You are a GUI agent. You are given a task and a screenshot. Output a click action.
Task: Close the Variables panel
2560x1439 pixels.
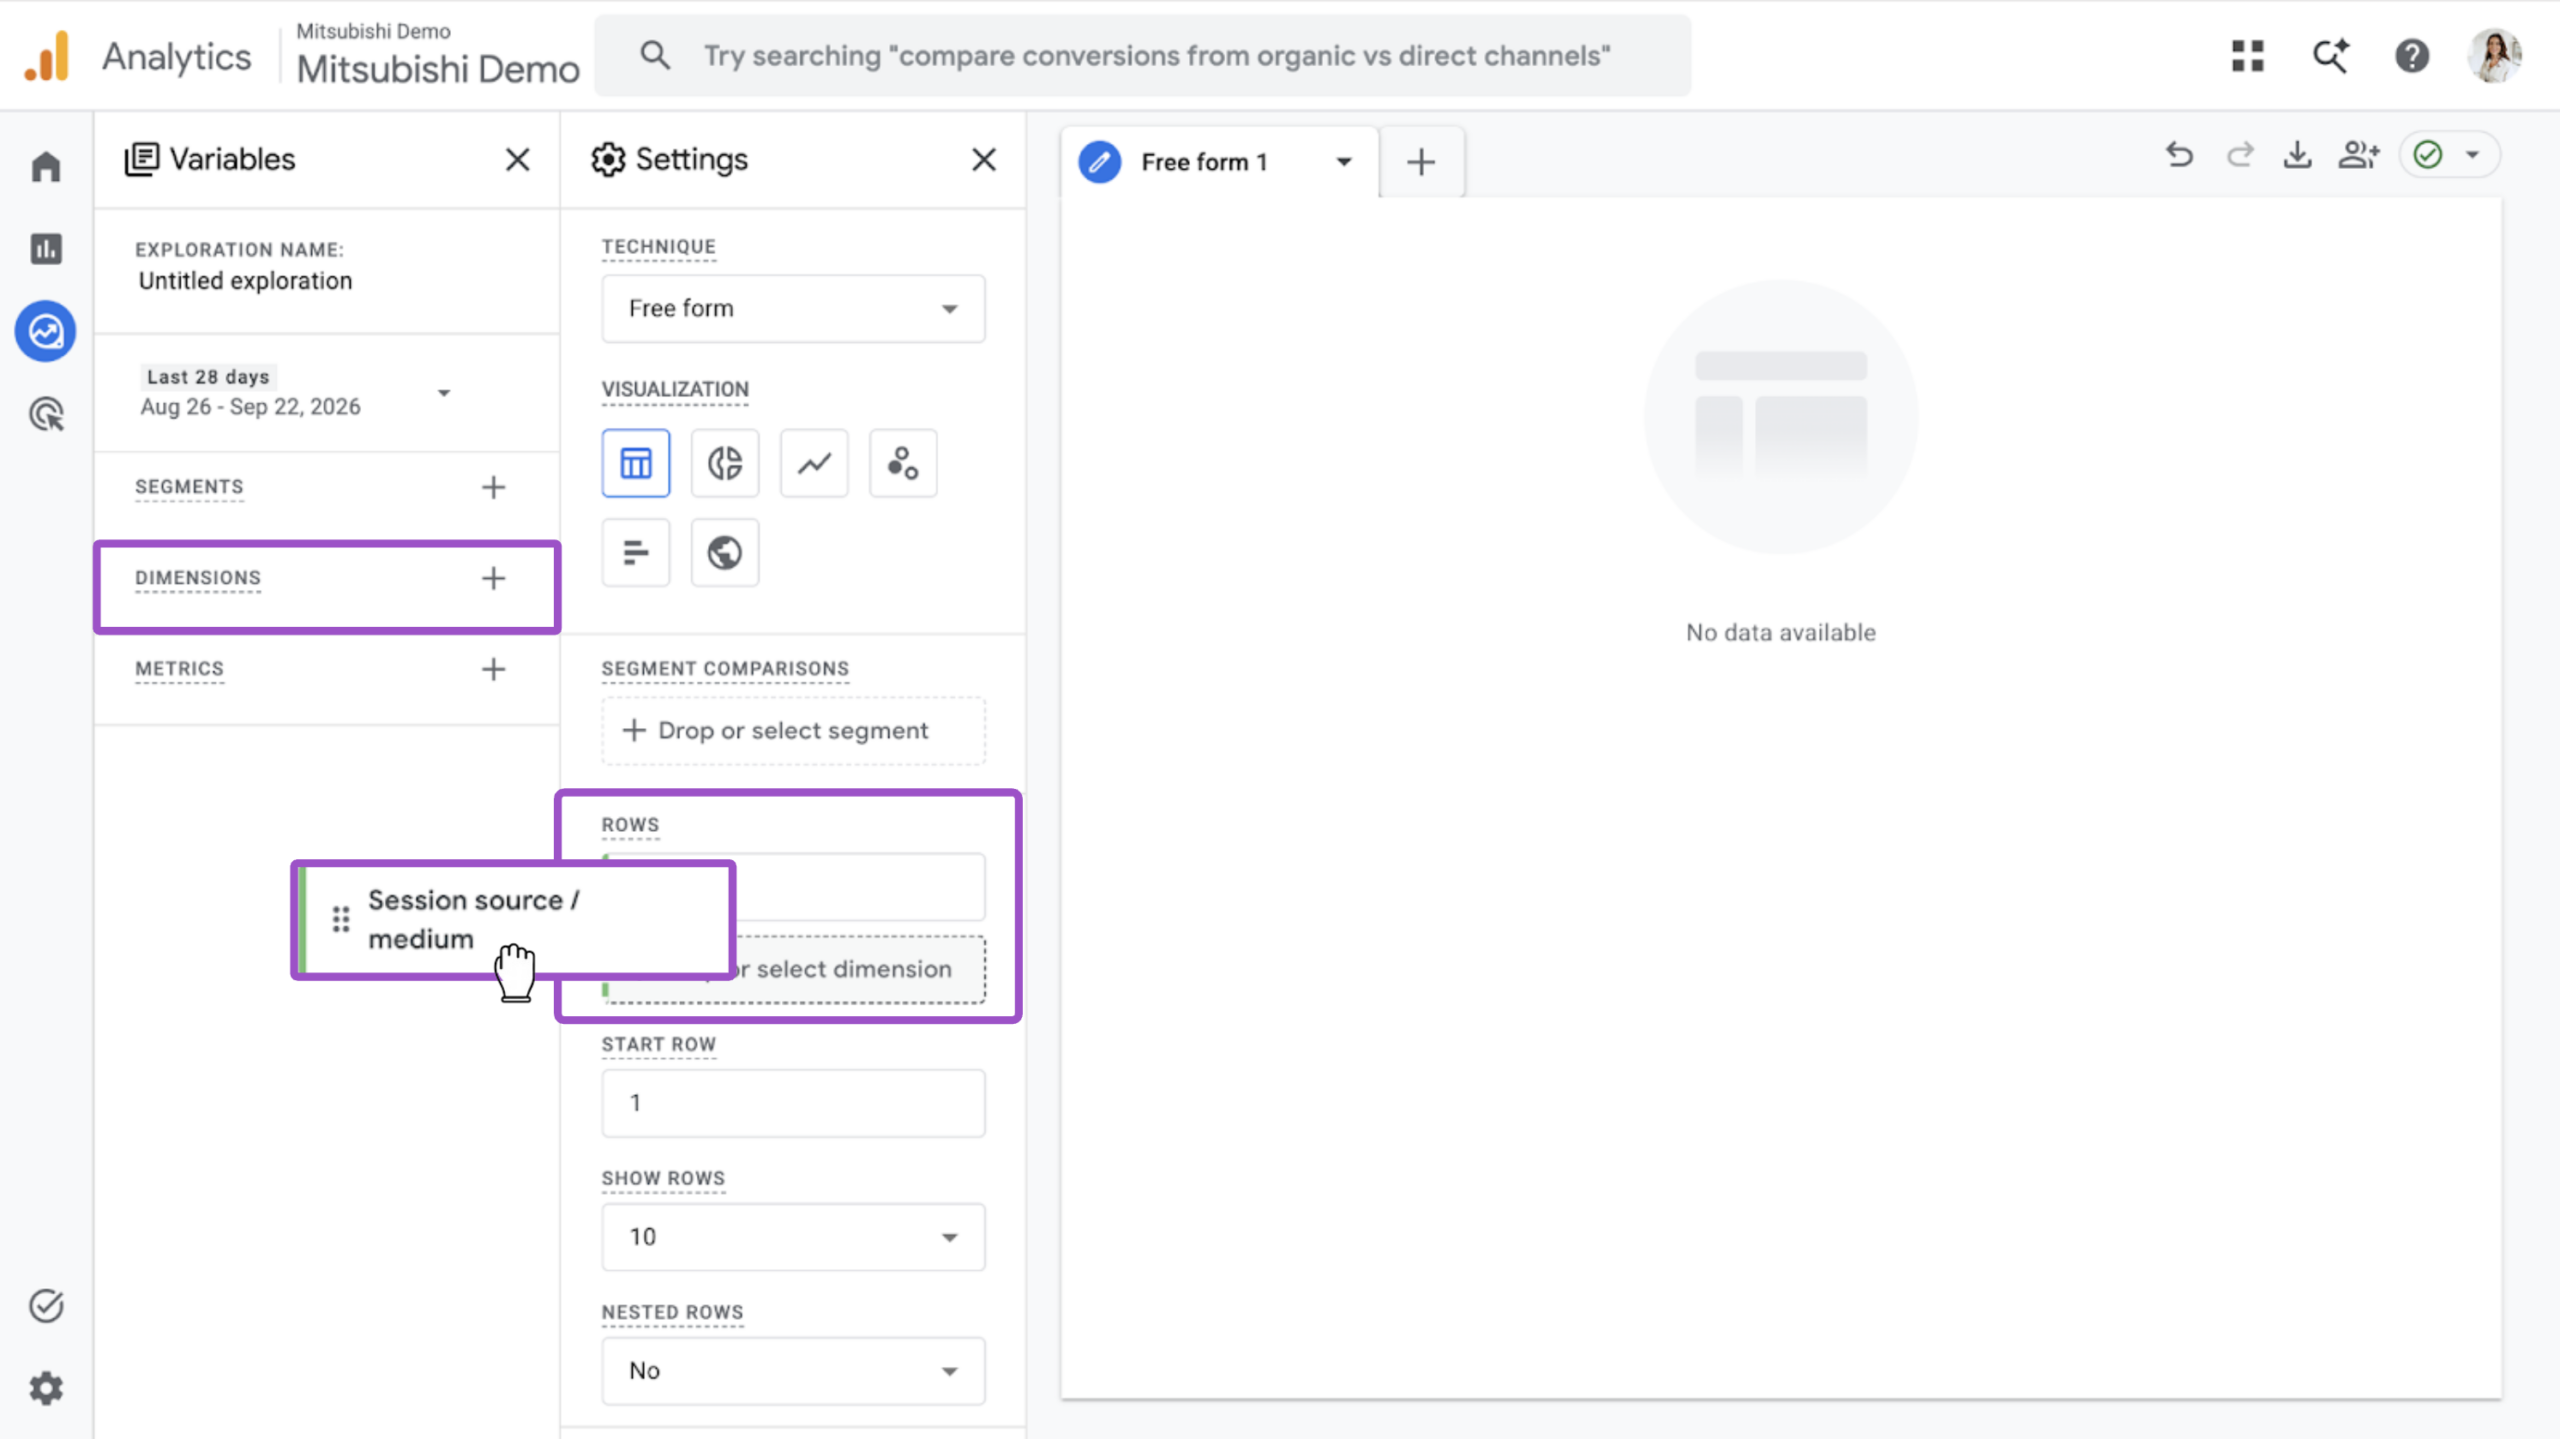pos(517,159)
